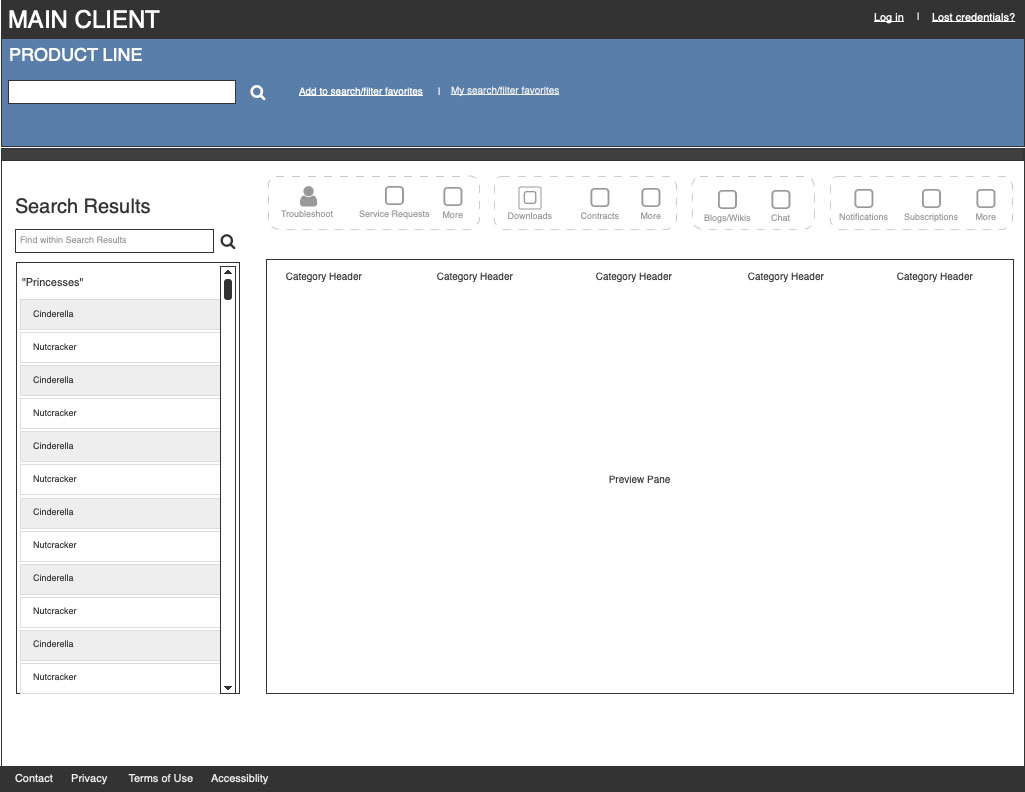Expand More next to Service Requests
Screen dimensions: 1025x792
(452, 197)
